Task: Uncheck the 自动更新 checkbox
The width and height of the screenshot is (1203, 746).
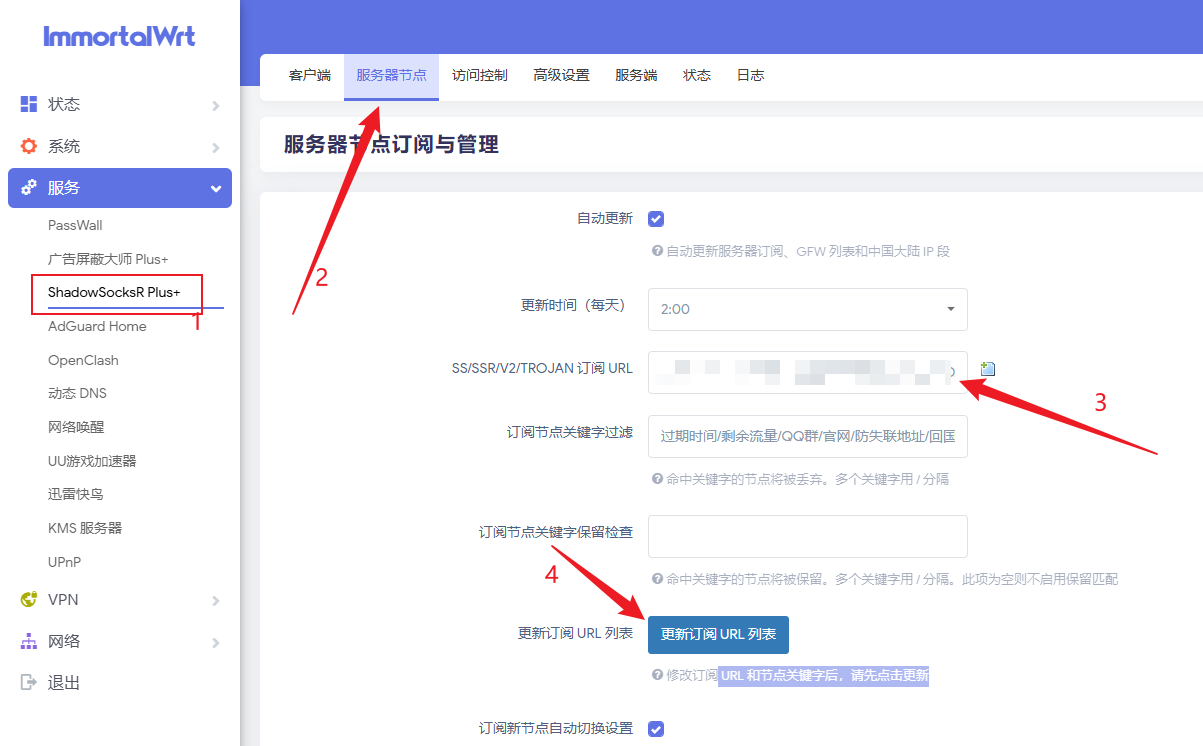Action: click(656, 219)
